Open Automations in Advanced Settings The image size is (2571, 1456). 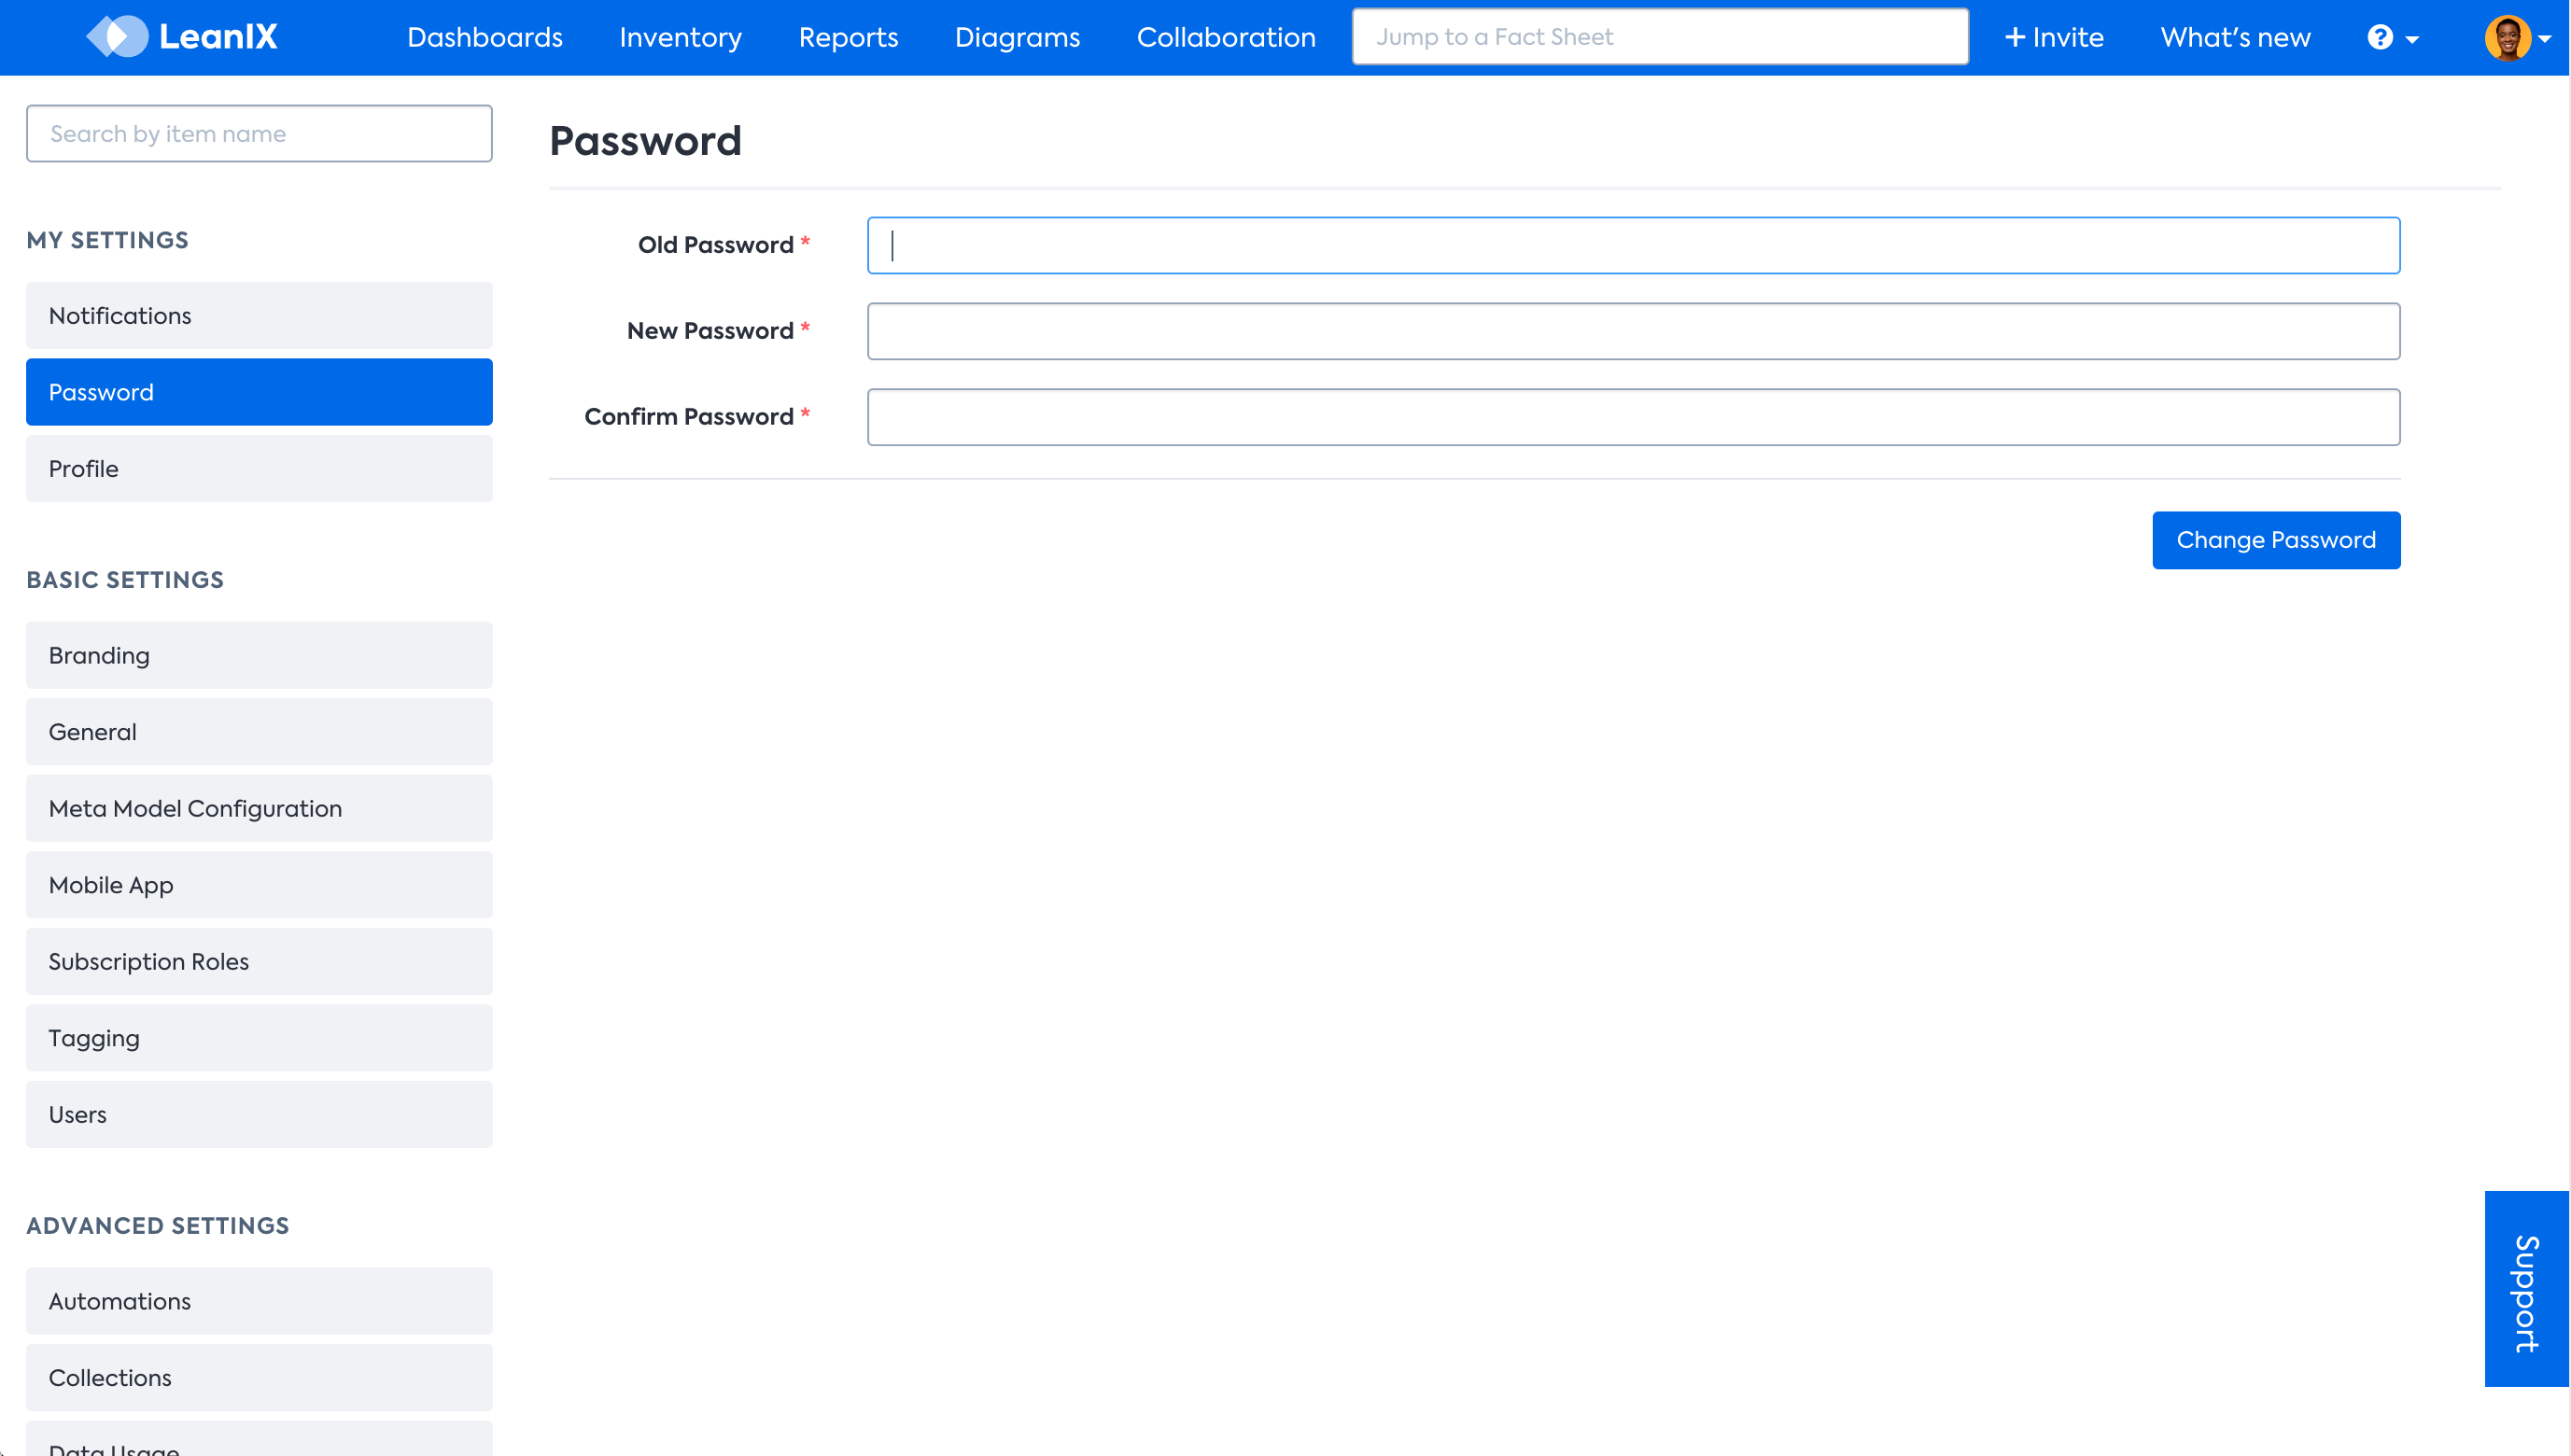[x=259, y=1301]
